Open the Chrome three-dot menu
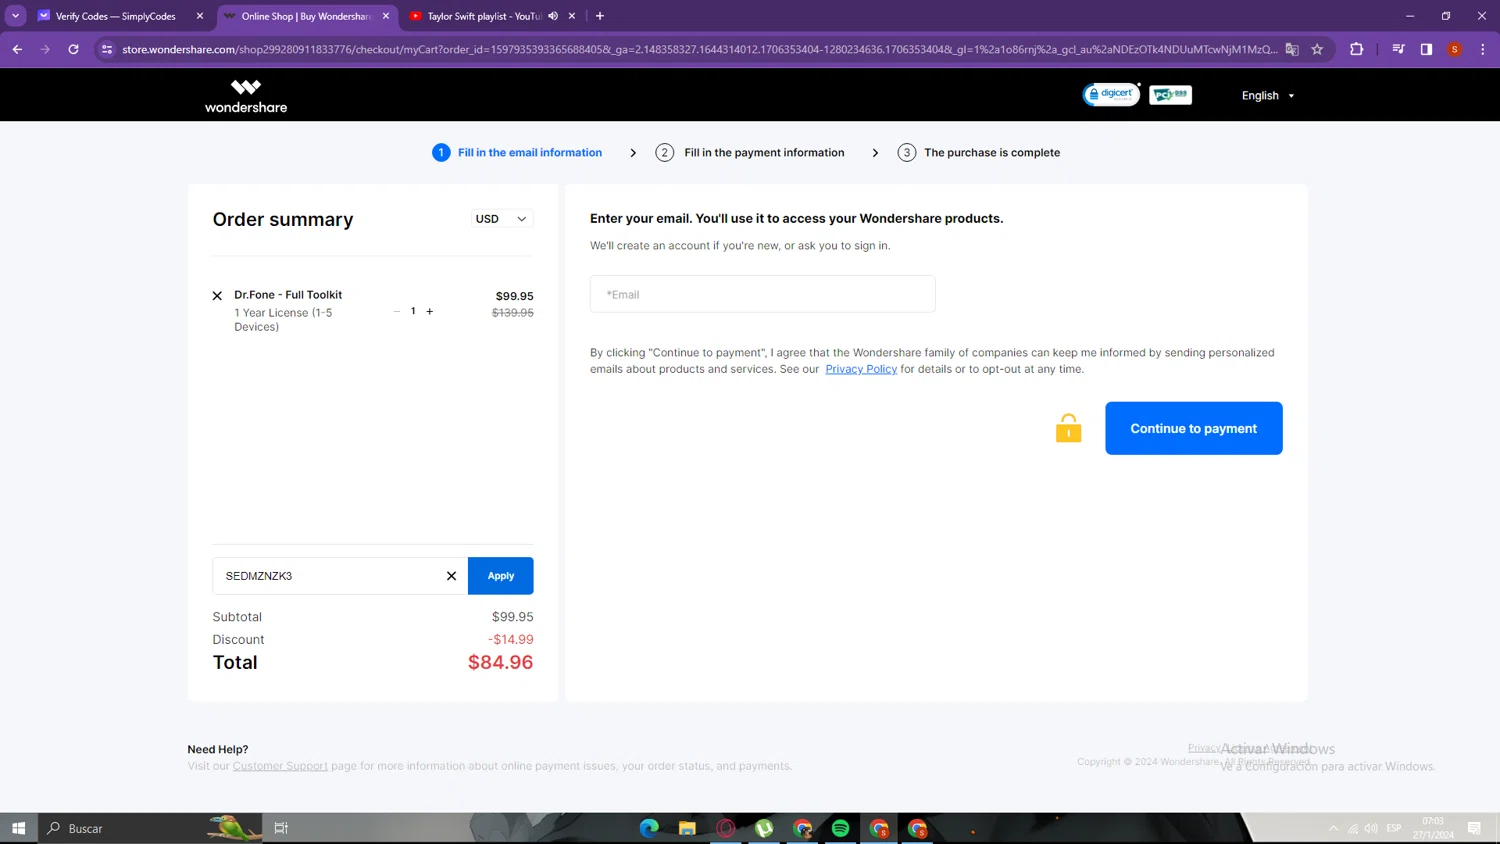Screen dimensions: 1500x844 pos(1483,49)
